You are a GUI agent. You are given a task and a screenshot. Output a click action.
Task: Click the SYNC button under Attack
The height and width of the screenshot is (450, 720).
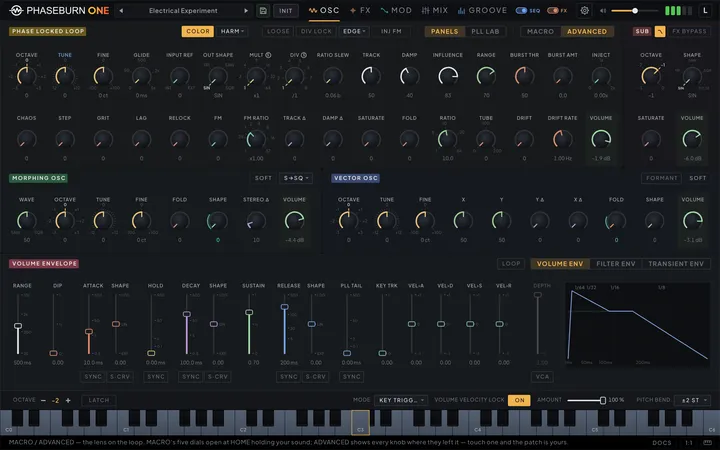93,377
